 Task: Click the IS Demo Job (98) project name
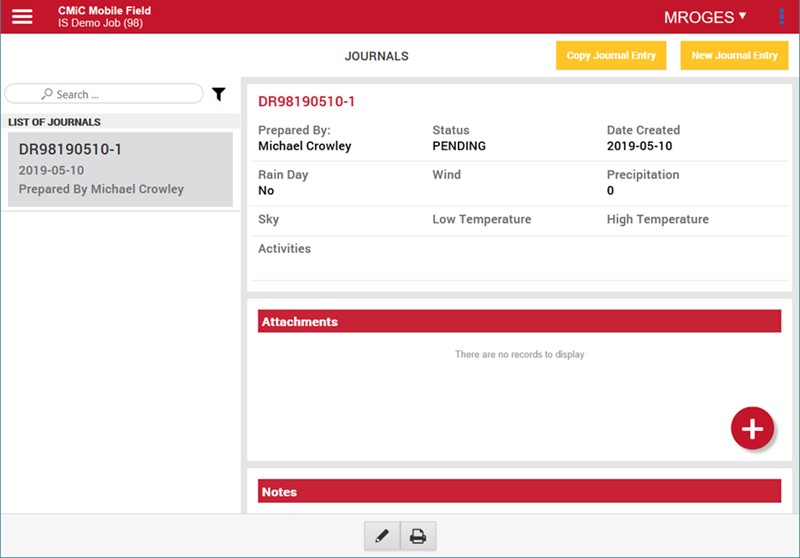100,23
